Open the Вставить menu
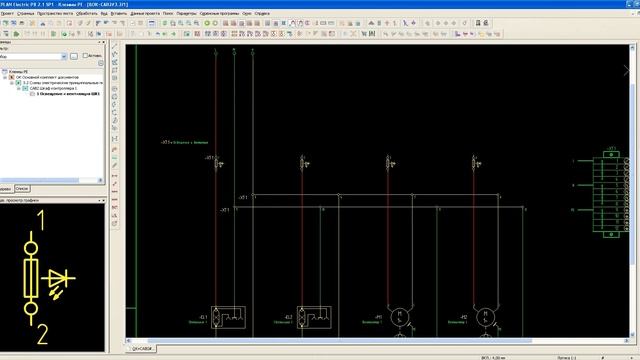The image size is (640, 360). point(119,13)
